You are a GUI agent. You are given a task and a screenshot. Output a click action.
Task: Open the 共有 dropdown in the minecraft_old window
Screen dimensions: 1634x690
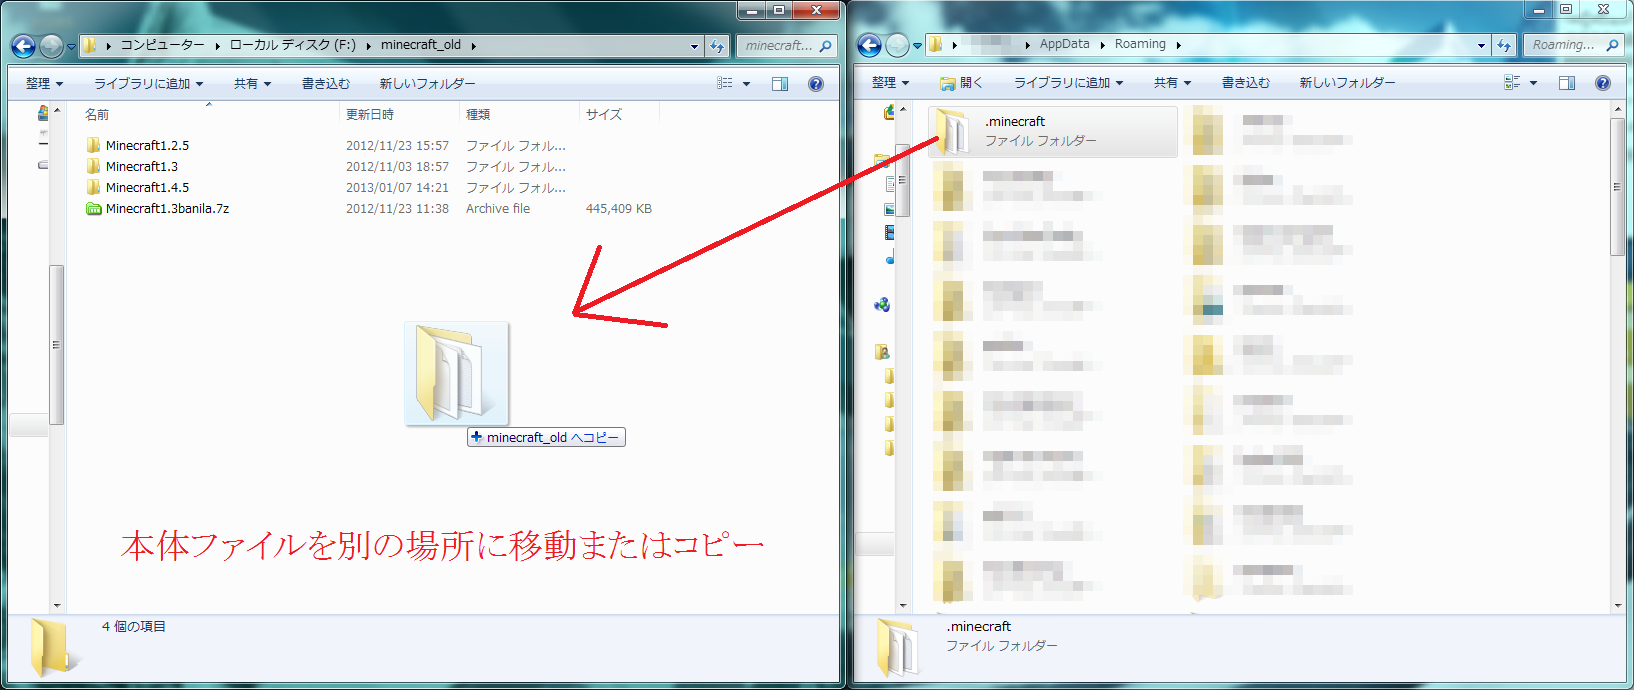252,84
